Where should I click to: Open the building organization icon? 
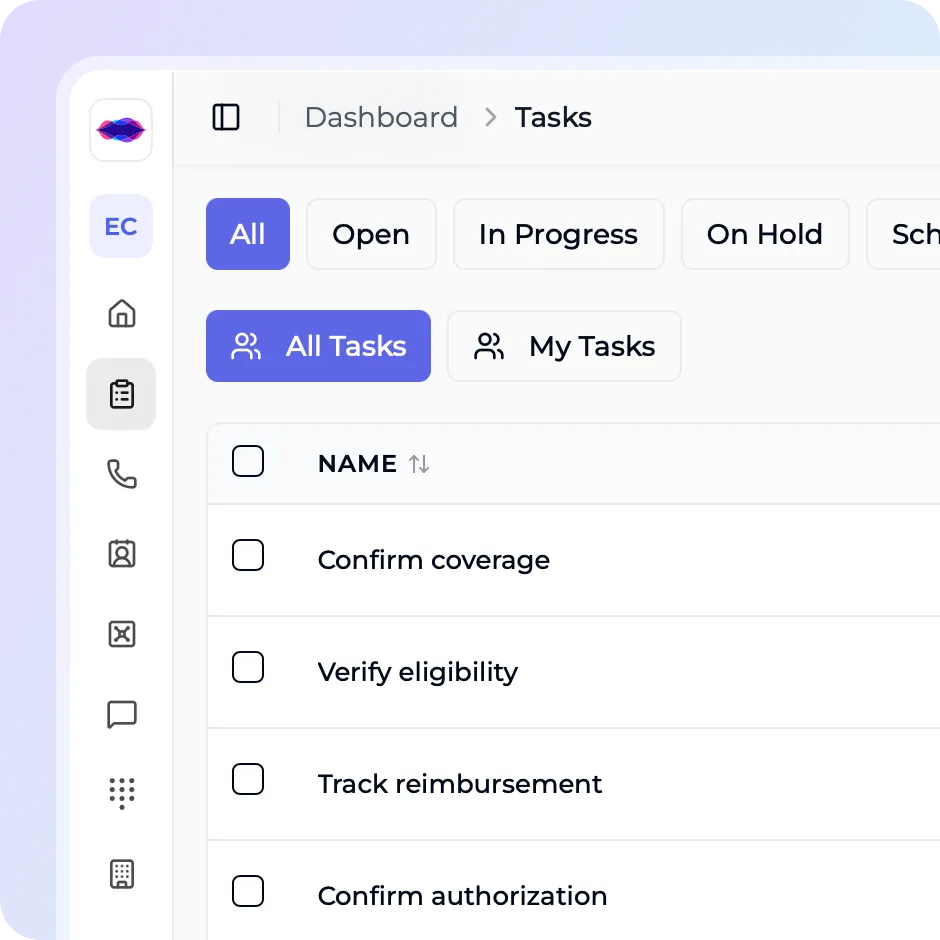(122, 874)
